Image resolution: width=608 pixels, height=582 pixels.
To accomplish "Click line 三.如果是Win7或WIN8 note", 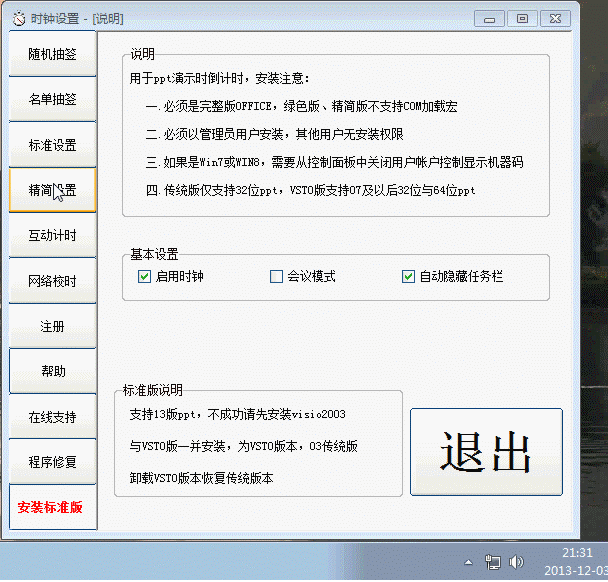I will [335, 162].
